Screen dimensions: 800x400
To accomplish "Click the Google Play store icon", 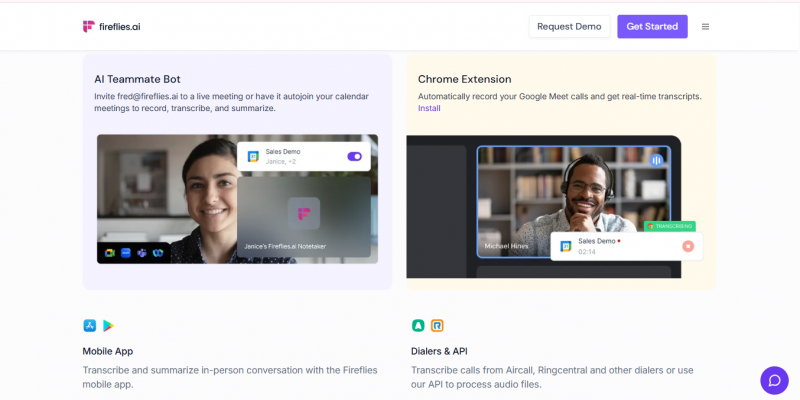I will 108,326.
